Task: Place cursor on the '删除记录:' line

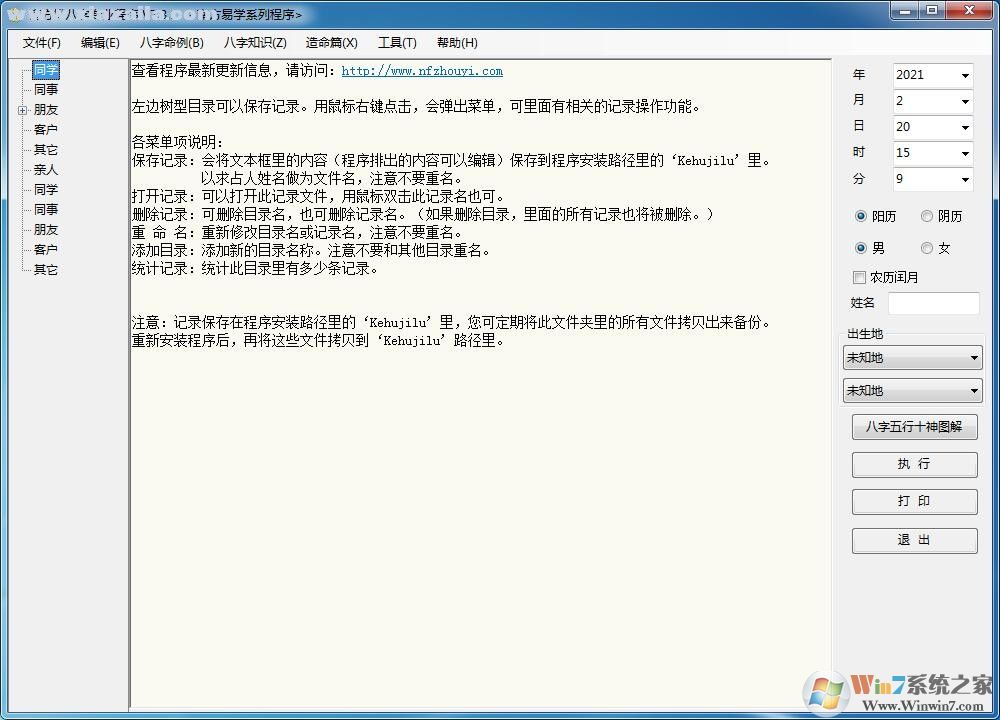Action: 422,214
